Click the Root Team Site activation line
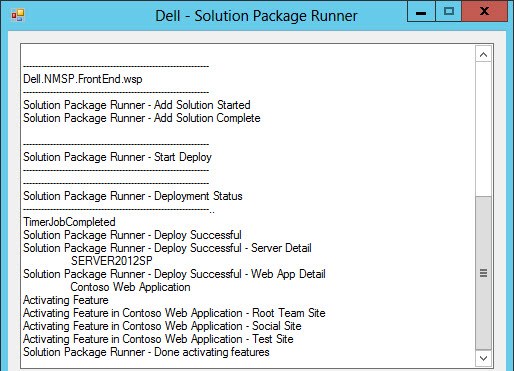This screenshot has width=514, height=371. click(174, 313)
